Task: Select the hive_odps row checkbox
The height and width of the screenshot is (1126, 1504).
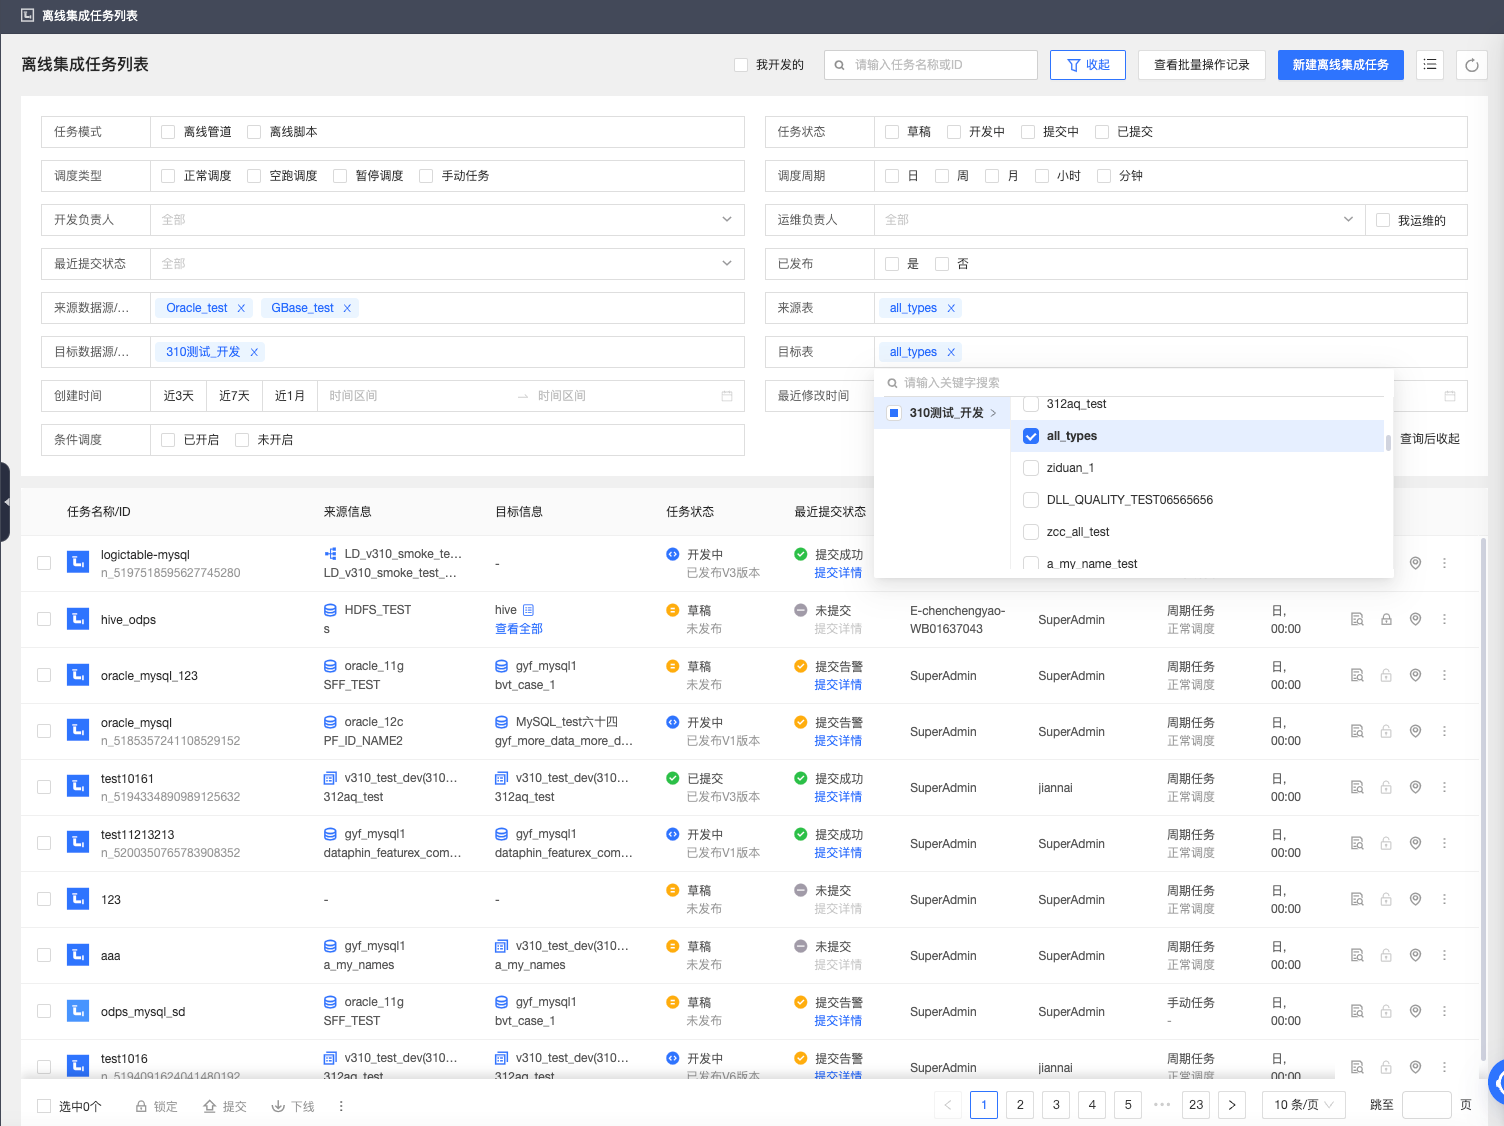Action: coord(44,619)
